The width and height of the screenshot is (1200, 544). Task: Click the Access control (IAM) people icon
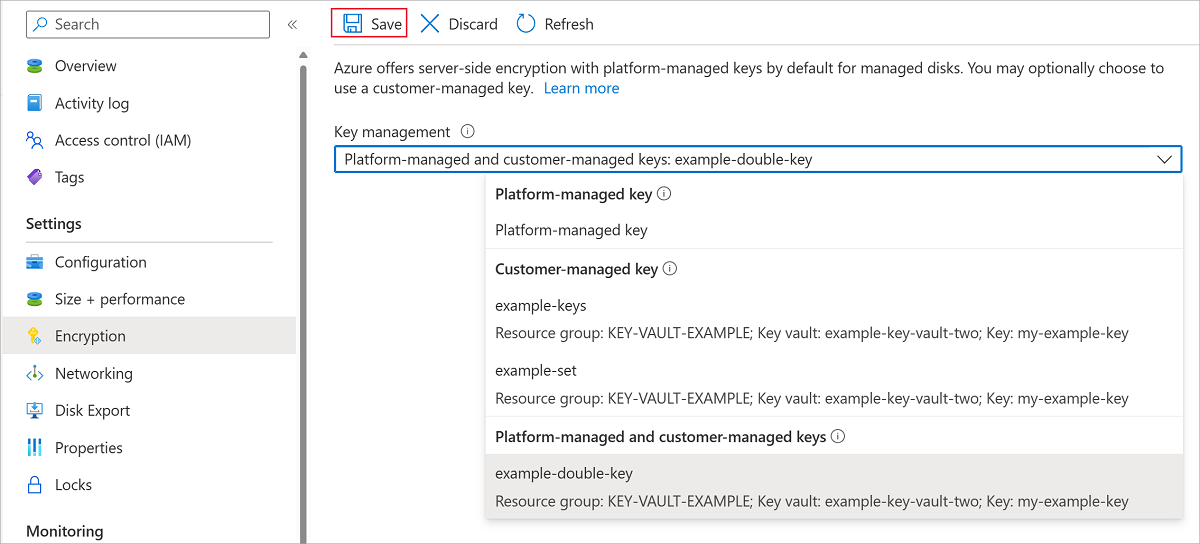point(35,140)
